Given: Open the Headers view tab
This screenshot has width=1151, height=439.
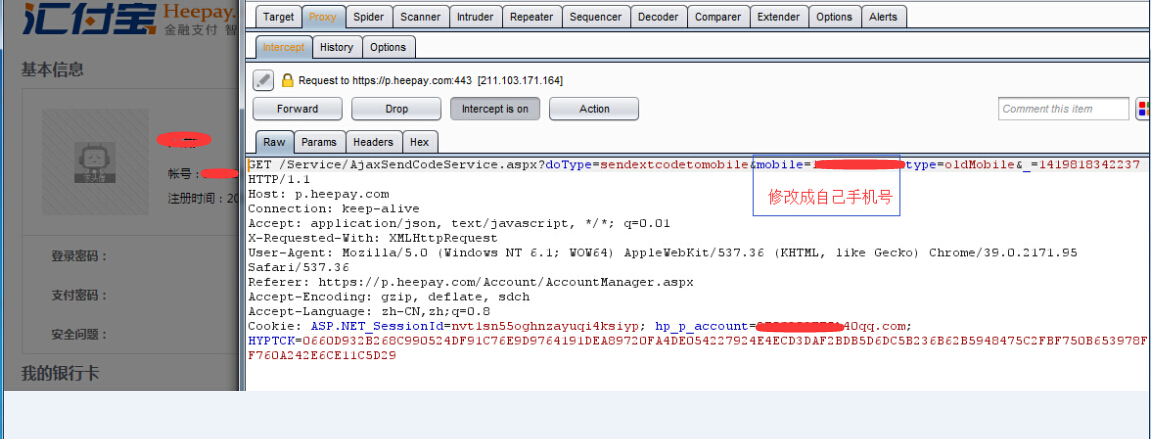Looking at the screenshot, I should point(373,142).
